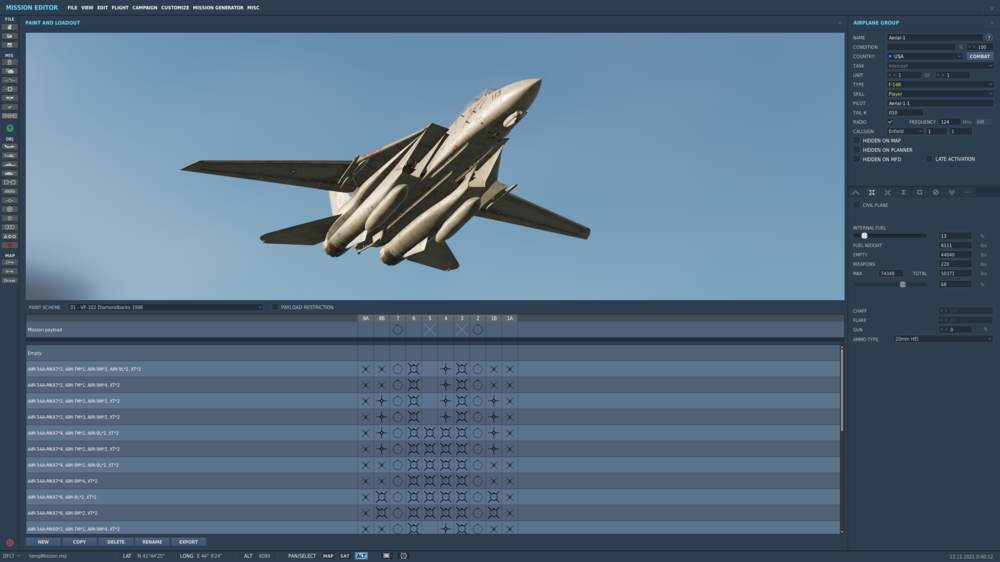The height and width of the screenshot is (562, 1000).
Task: Click the EXPORT loadout button
Action: [x=188, y=542]
